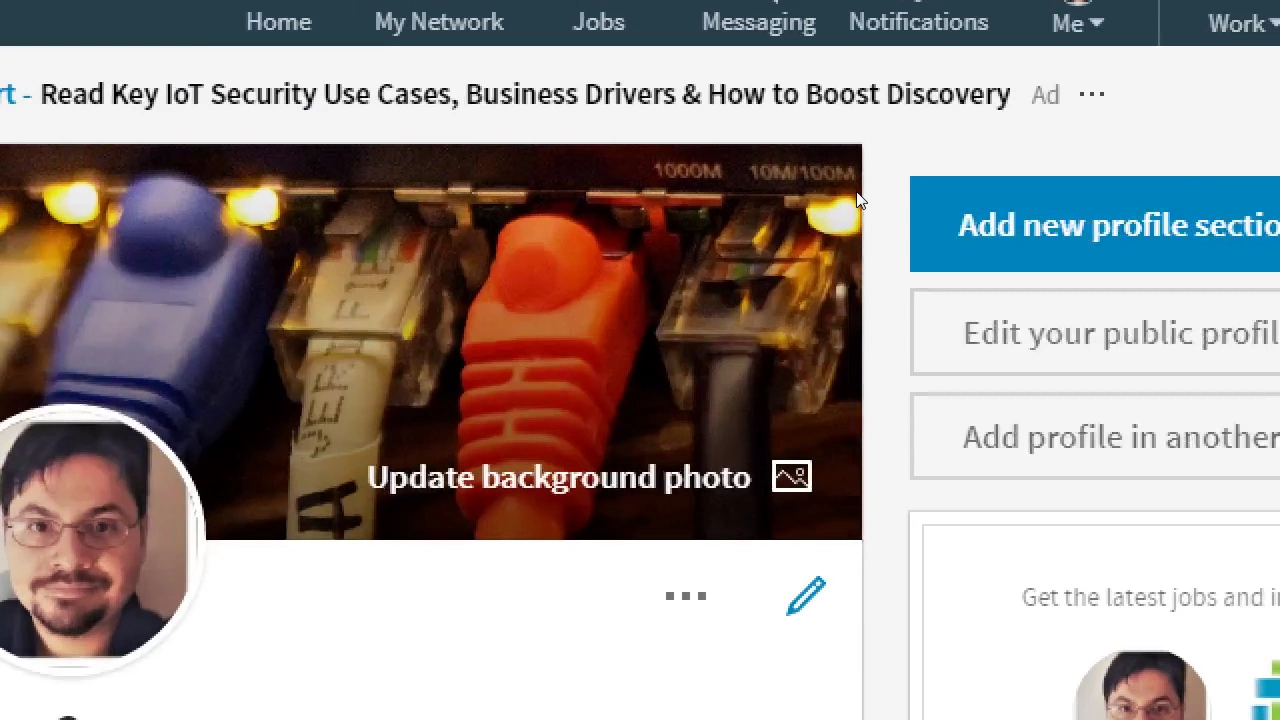Image resolution: width=1280 pixels, height=720 pixels.
Task: Open the Work menu
Action: click(1242, 22)
